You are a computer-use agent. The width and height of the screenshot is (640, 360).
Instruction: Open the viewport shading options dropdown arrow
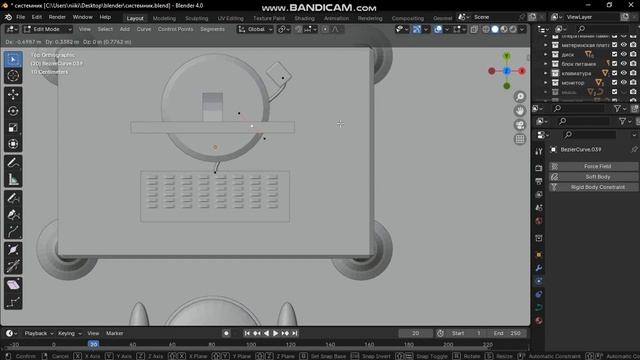[522, 29]
